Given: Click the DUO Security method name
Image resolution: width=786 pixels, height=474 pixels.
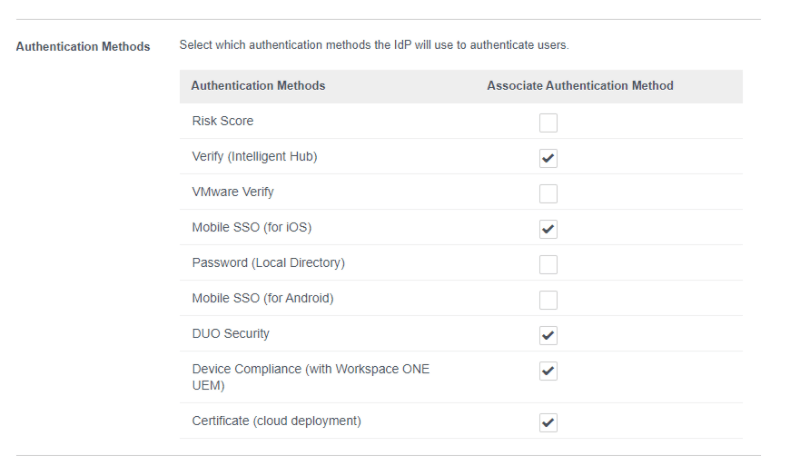Looking at the screenshot, I should pos(230,334).
